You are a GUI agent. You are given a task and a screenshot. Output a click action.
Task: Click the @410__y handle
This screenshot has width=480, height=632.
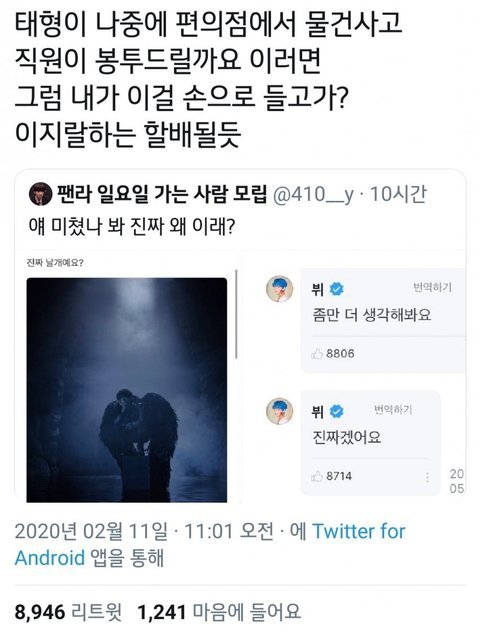(x=313, y=195)
